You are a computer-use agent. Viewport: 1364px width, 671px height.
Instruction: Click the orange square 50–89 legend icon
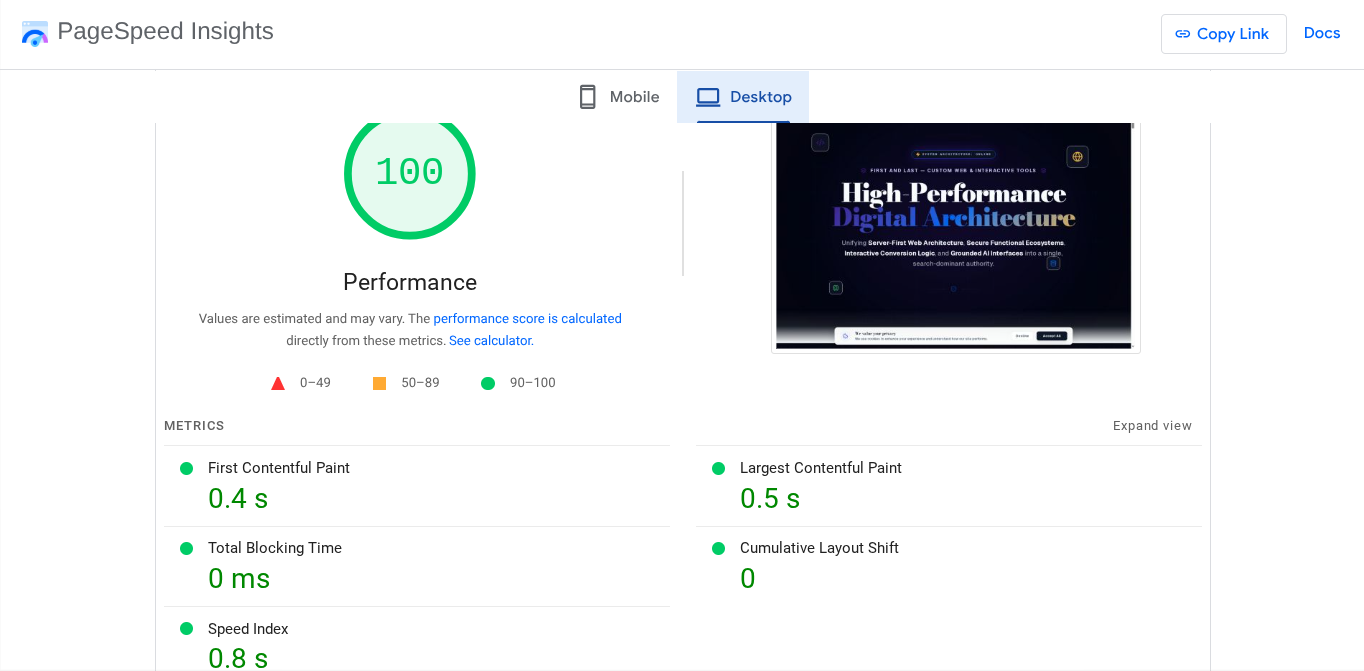[379, 382]
